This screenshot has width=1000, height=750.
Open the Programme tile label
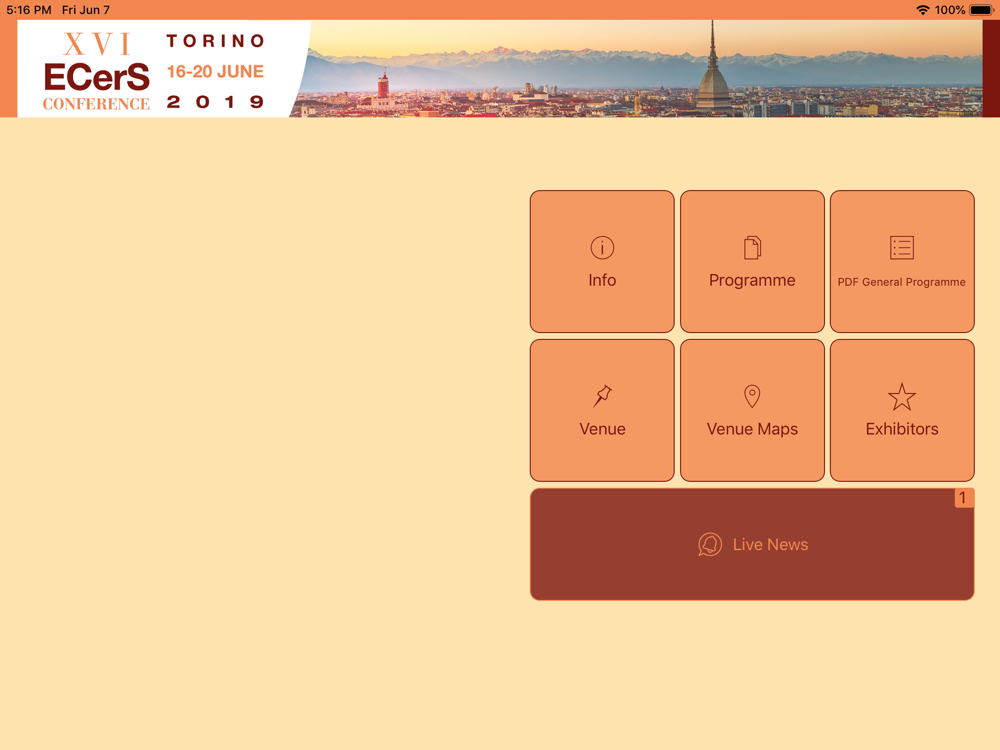(752, 281)
